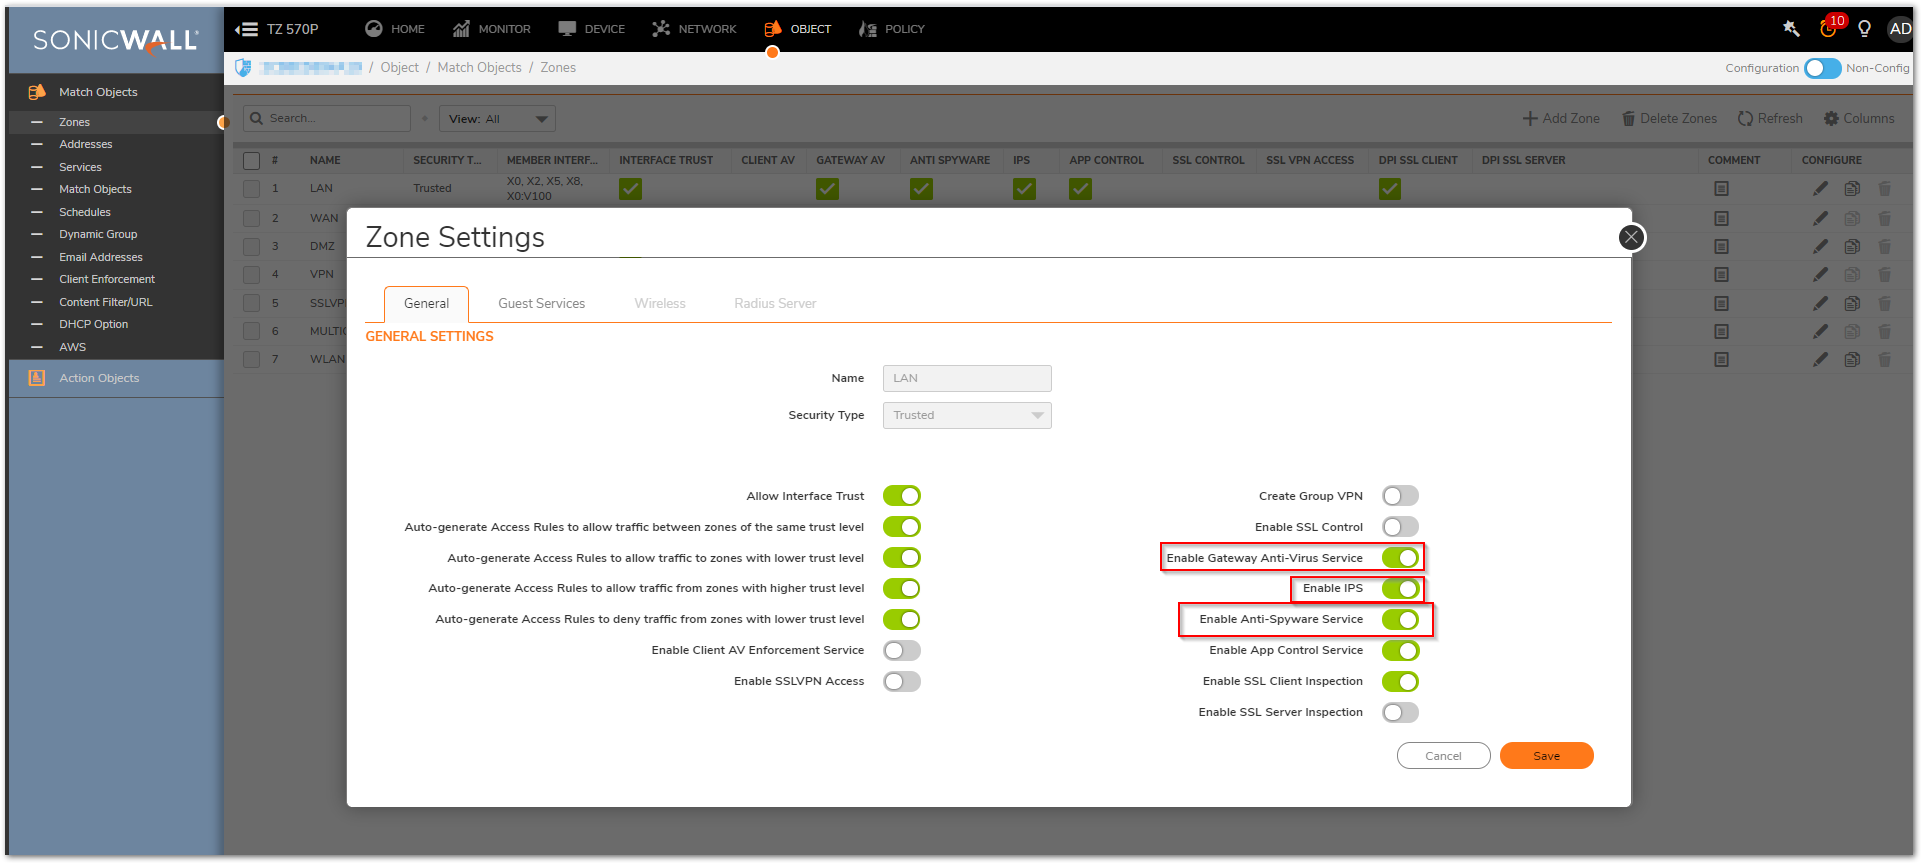Viewport: 1922px width, 864px height.
Task: Toggle auto-generate rules between same trust level zones
Action: point(901,527)
